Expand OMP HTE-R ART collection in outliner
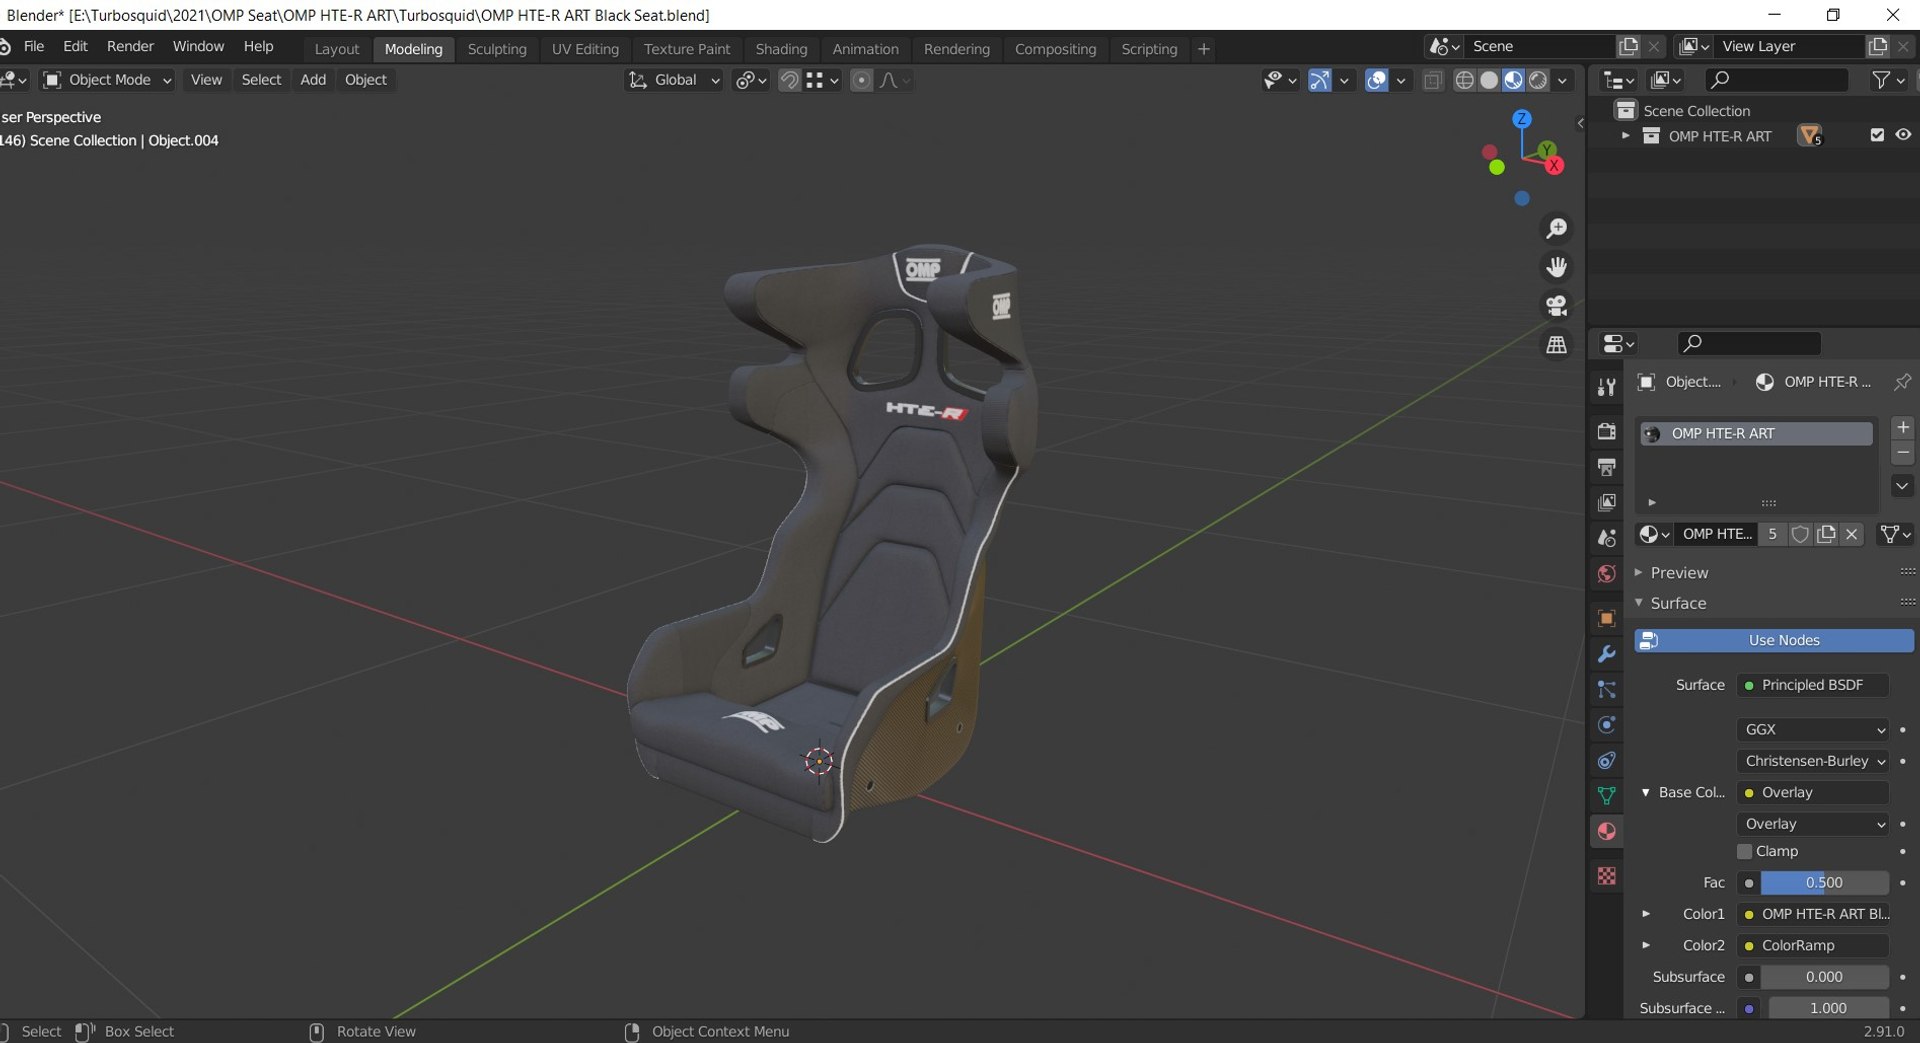 click(x=1625, y=135)
